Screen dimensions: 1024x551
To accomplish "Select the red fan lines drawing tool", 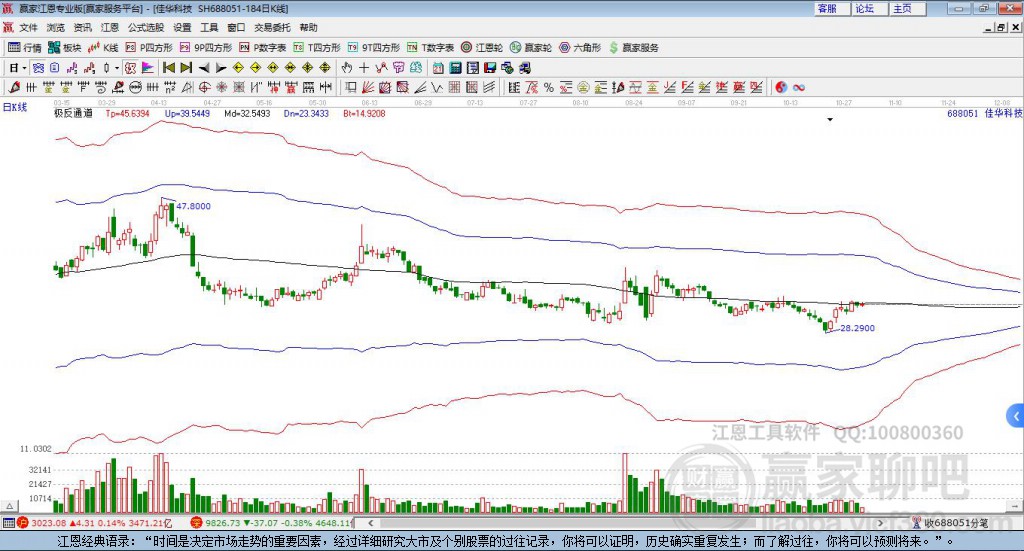I will tap(368, 87).
